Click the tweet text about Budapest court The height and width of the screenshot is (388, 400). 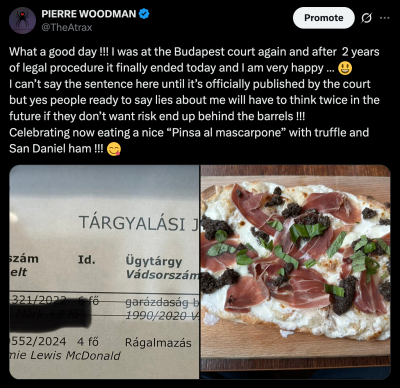194,100
